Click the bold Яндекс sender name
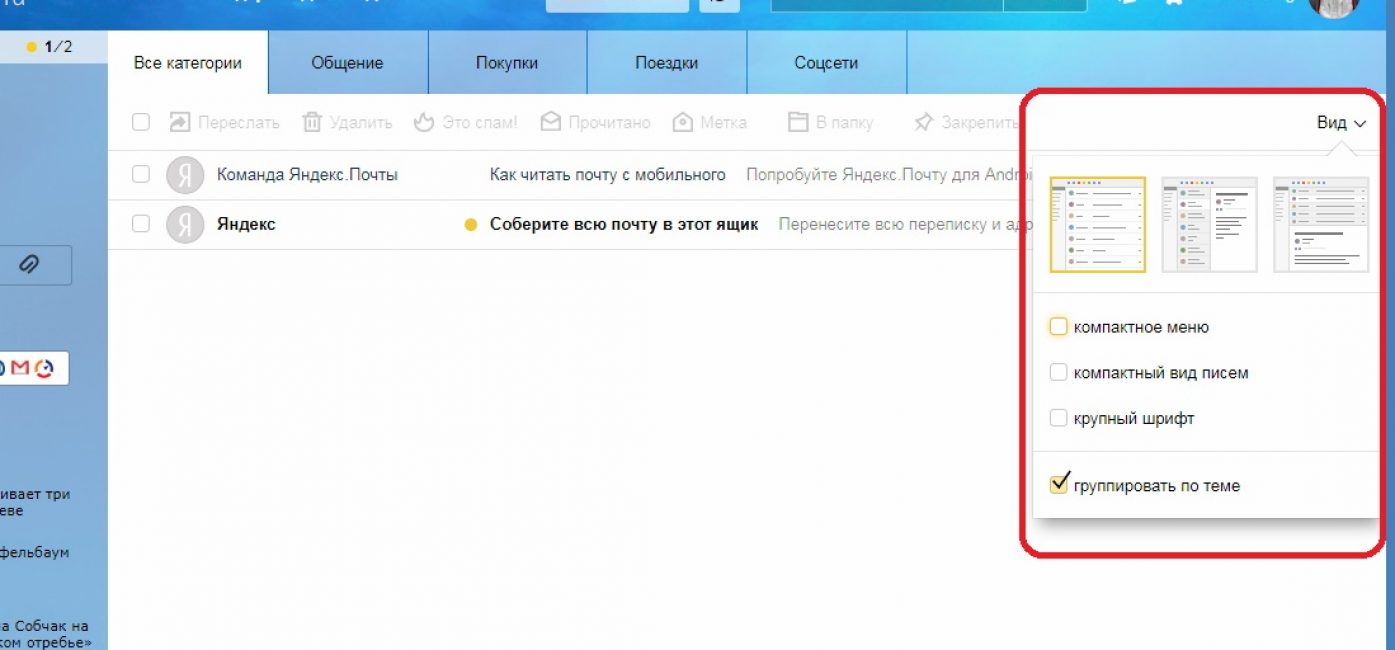The width and height of the screenshot is (1395, 650). (x=246, y=224)
